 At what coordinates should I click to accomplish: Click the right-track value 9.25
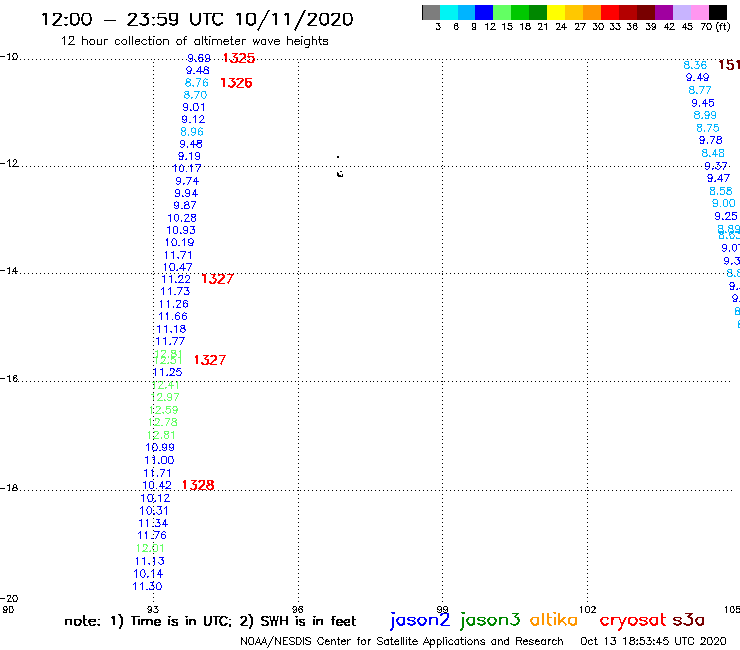coord(725,216)
